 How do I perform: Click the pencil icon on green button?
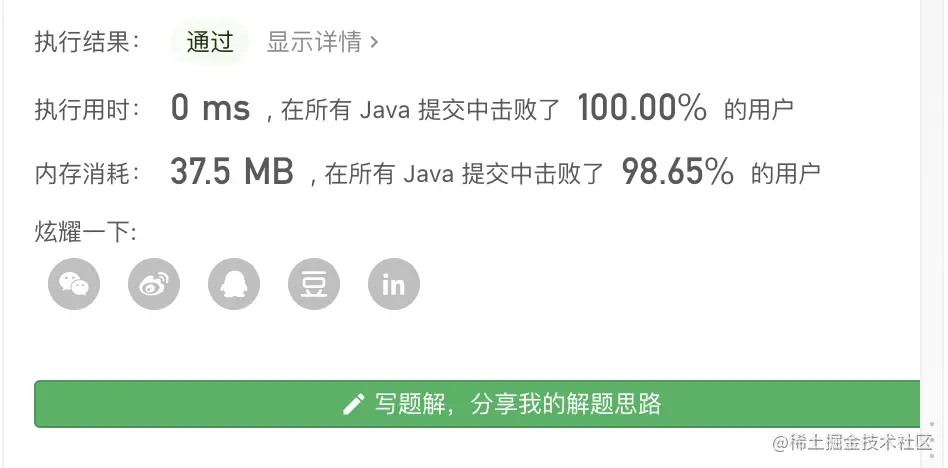[354, 404]
